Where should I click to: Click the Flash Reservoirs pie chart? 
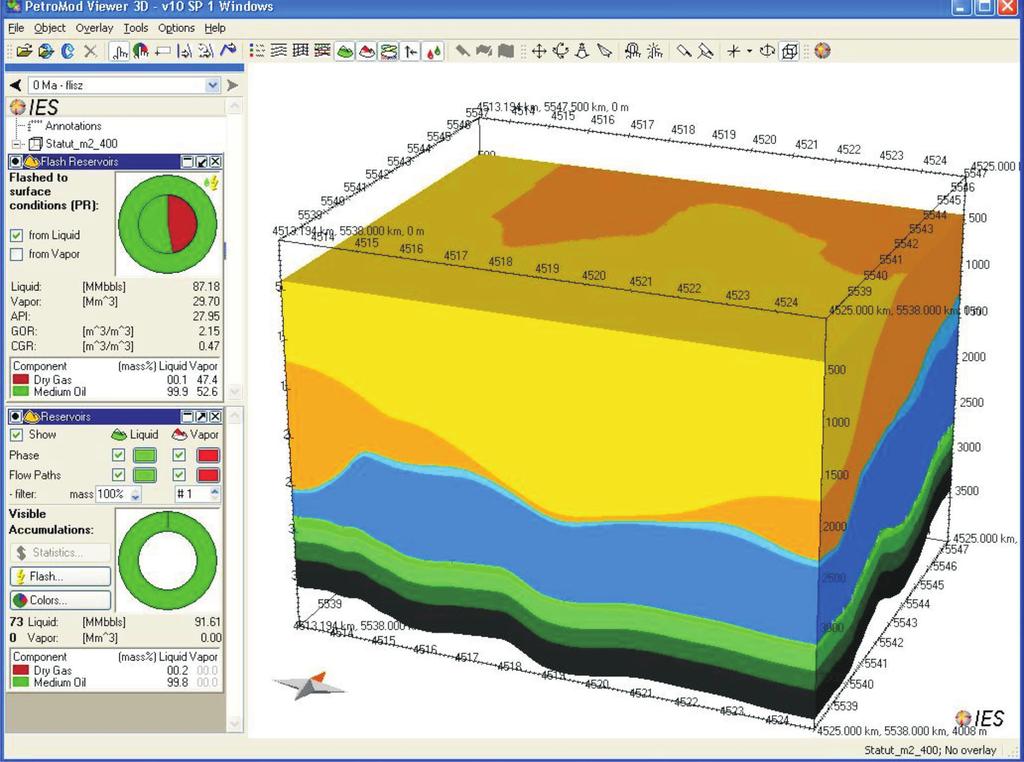pos(168,224)
